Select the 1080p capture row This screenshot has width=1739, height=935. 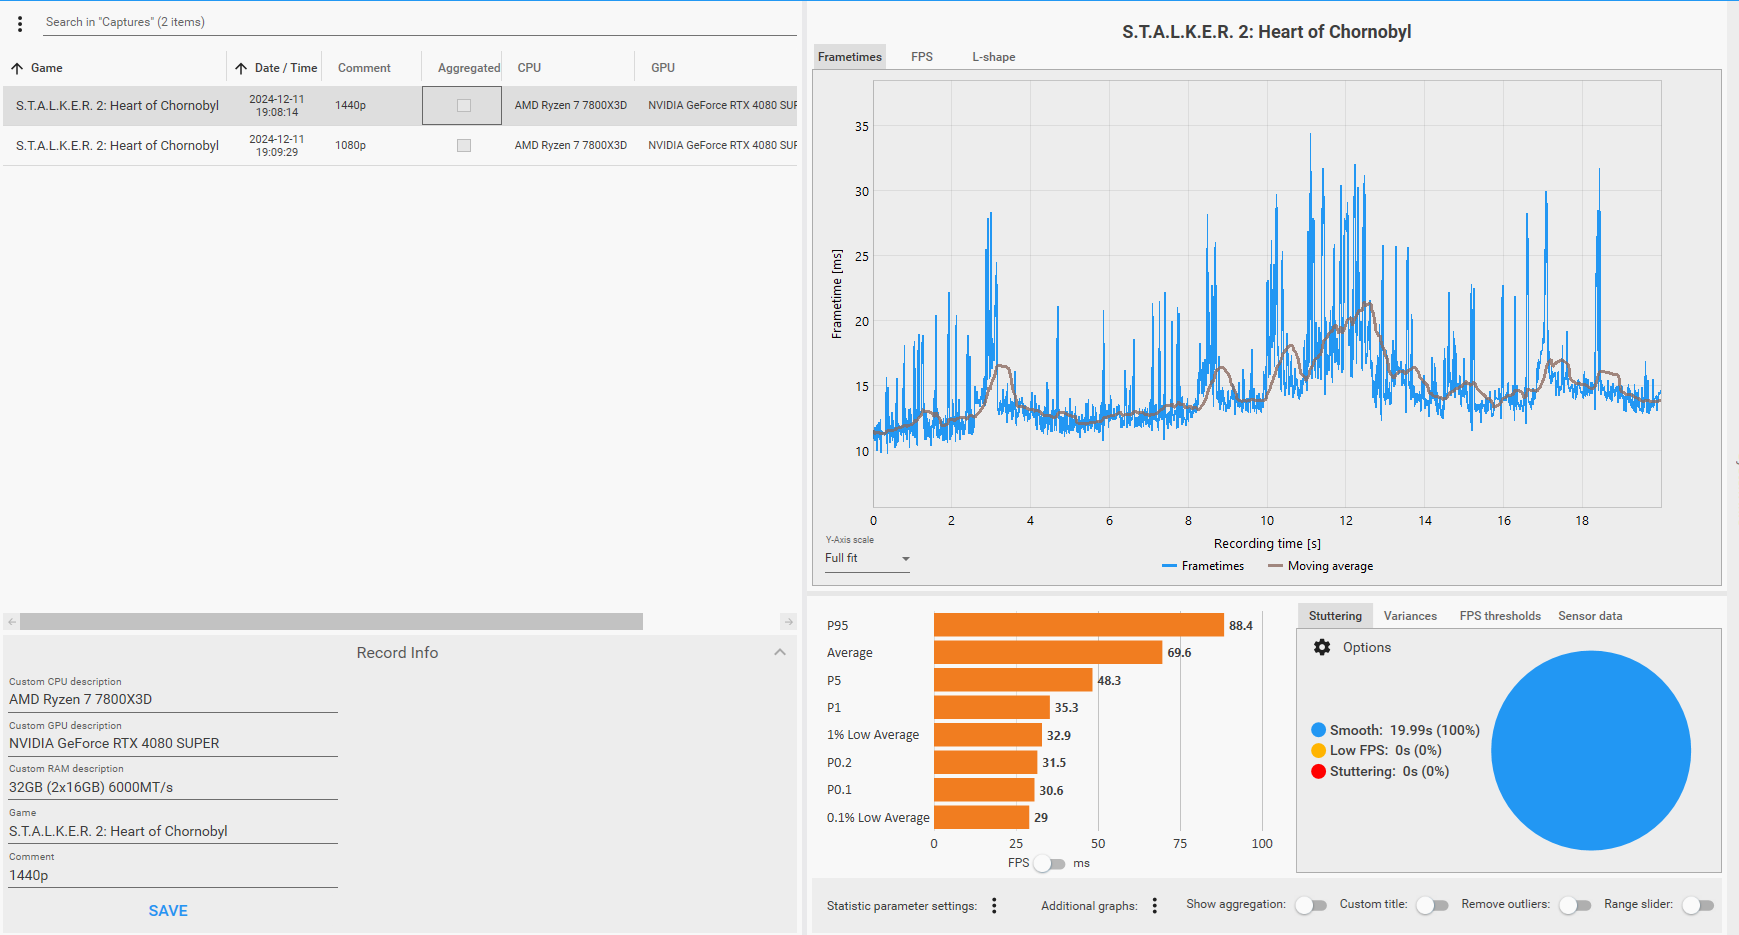pyautogui.click(x=400, y=146)
